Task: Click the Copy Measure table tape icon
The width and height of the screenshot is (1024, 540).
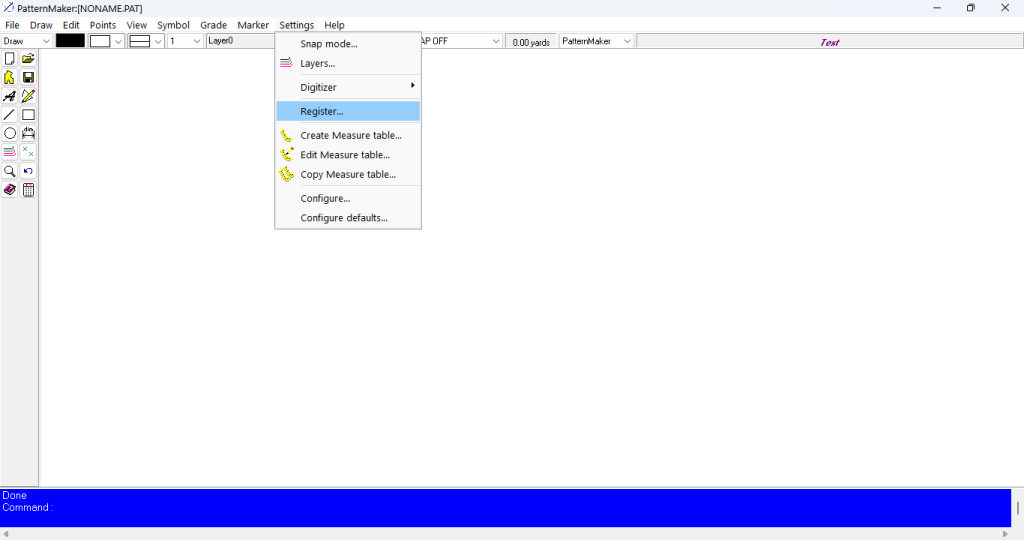Action: pos(286,174)
